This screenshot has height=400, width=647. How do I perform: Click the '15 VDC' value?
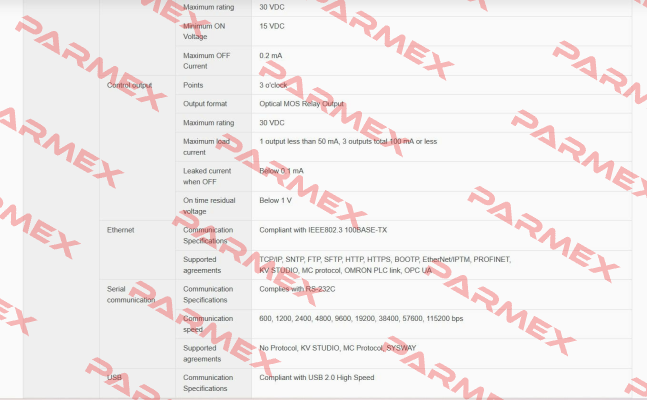[272, 26]
